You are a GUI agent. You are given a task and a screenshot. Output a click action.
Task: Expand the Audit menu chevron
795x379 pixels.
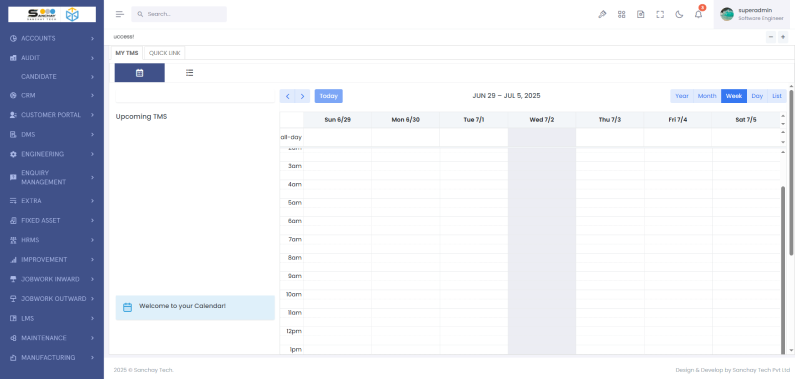pyautogui.click(x=92, y=58)
